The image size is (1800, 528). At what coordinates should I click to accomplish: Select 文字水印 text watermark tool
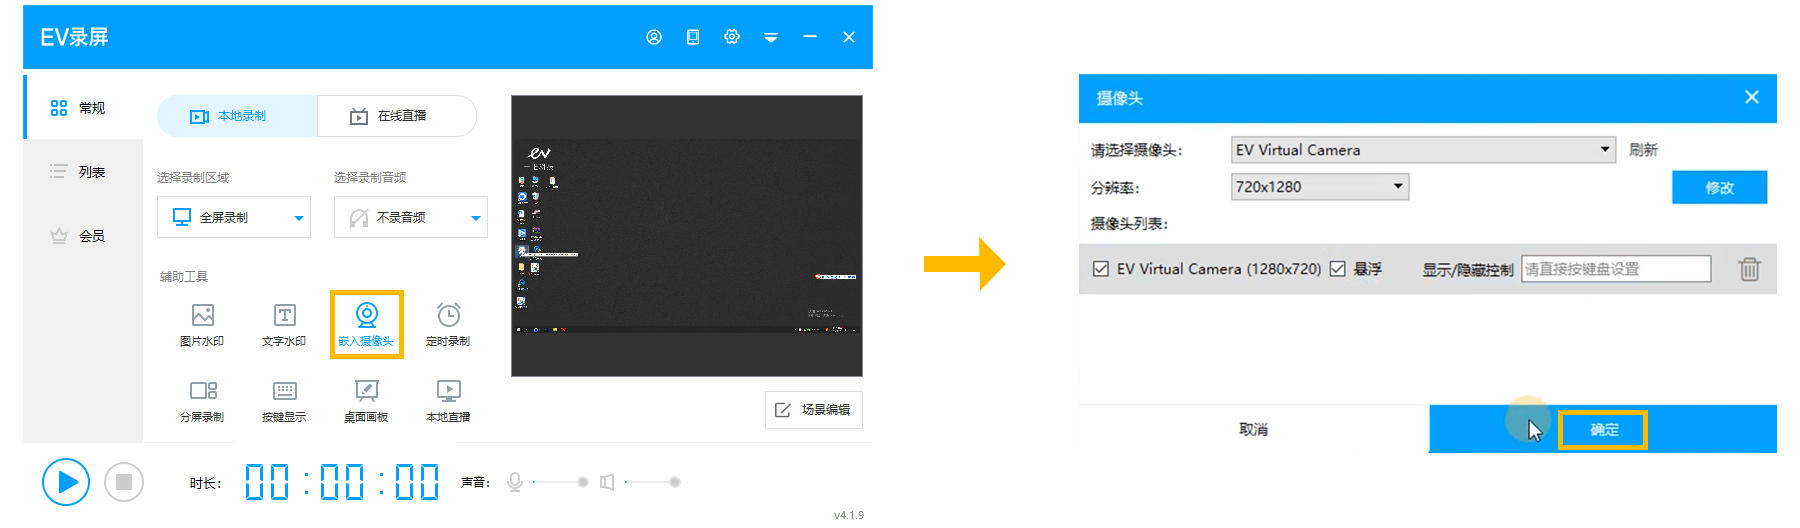click(284, 325)
